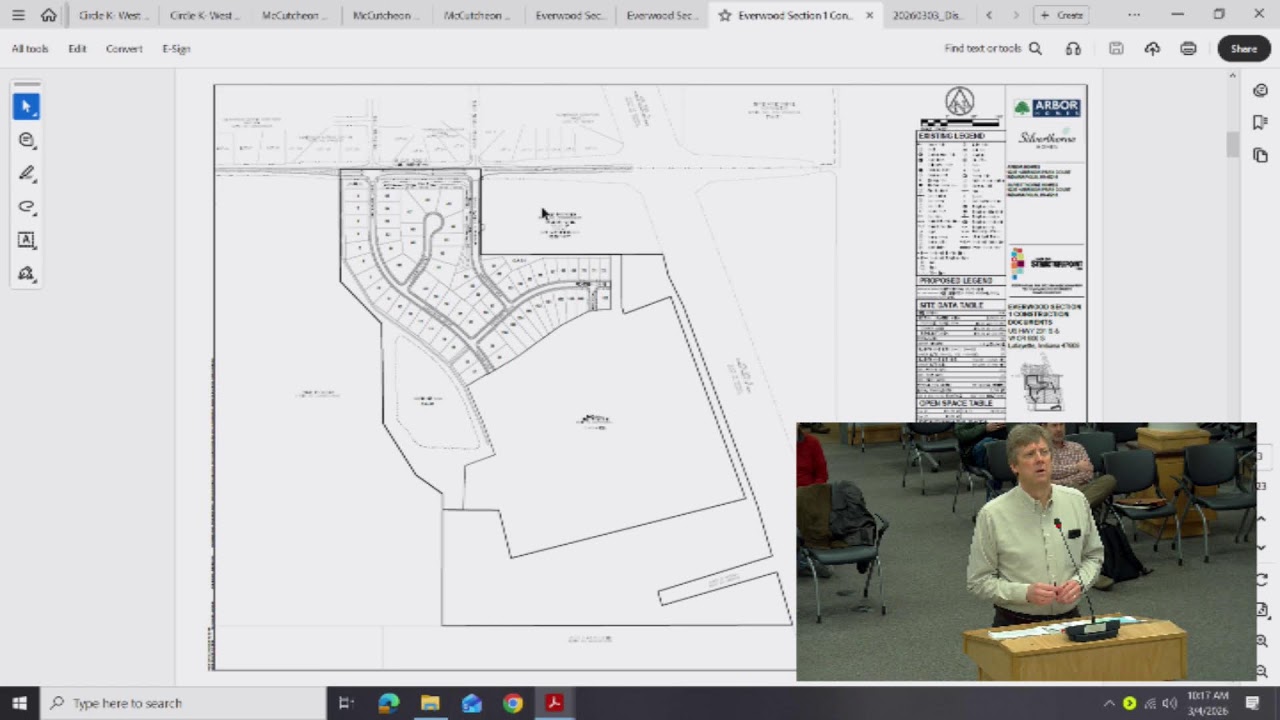Open Edit menu
1280x720 pixels.
(77, 48)
